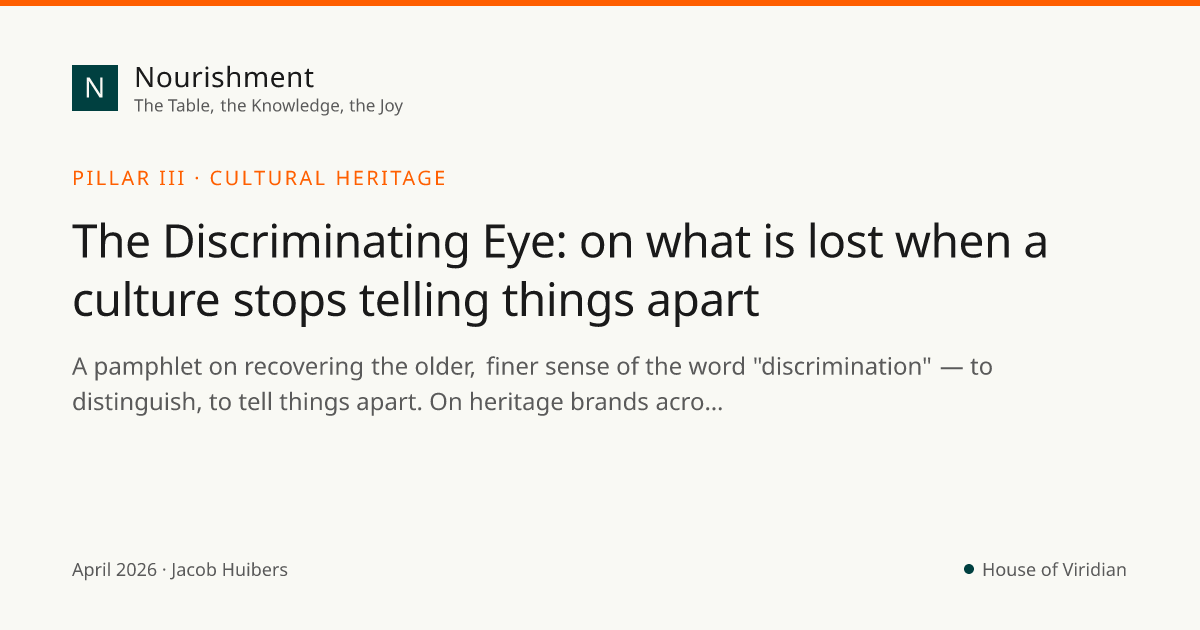Open the House of Viridian link
This screenshot has width=1200, height=630.
[1054, 570]
